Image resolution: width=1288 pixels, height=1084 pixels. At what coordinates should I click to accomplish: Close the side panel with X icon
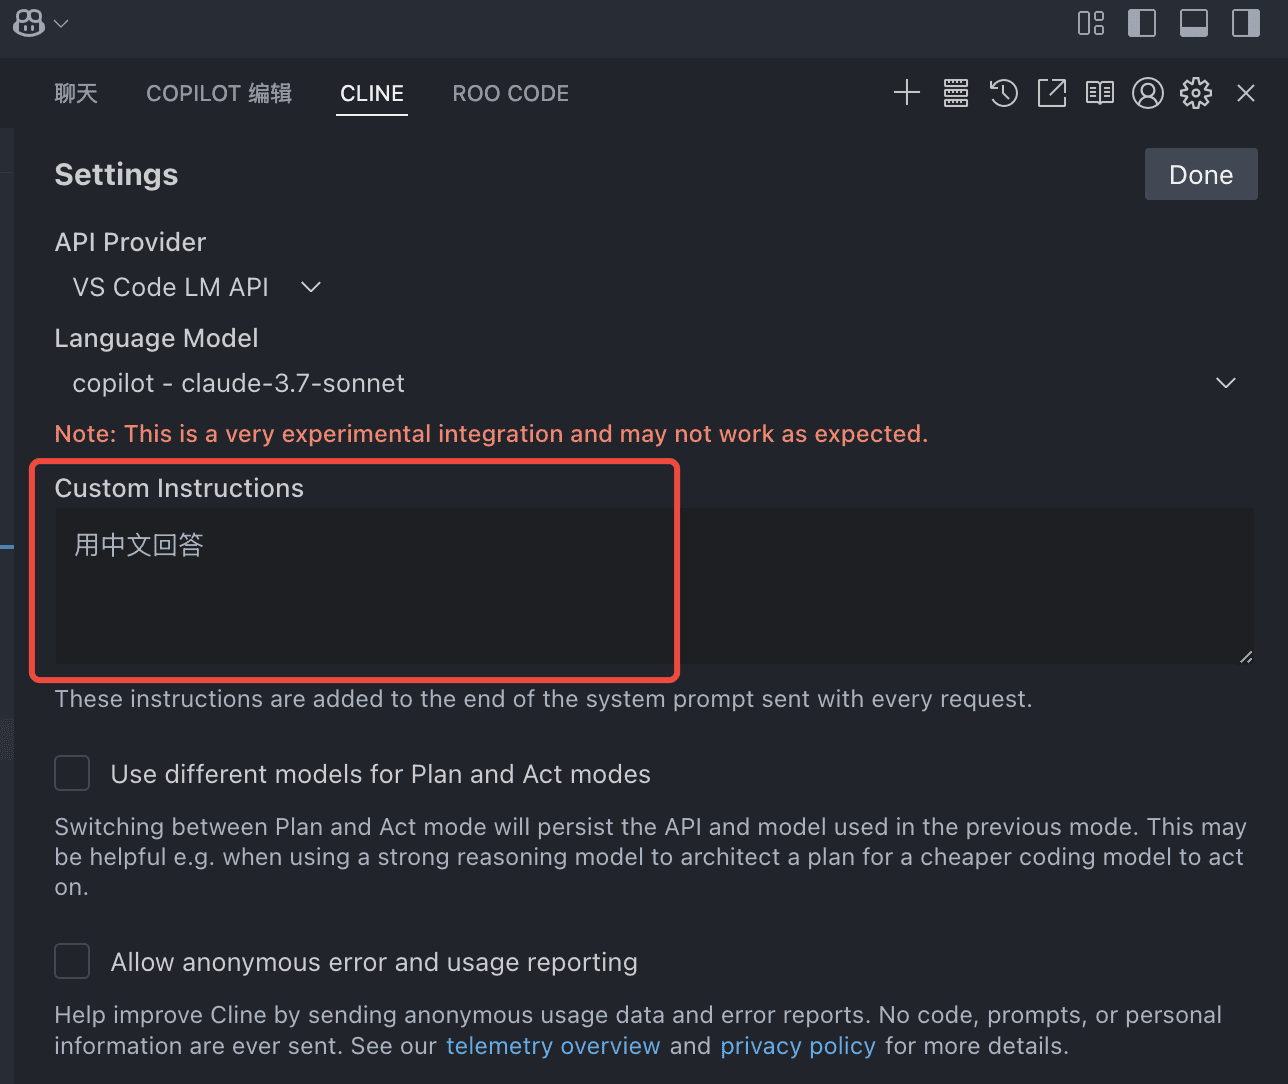coord(1246,93)
